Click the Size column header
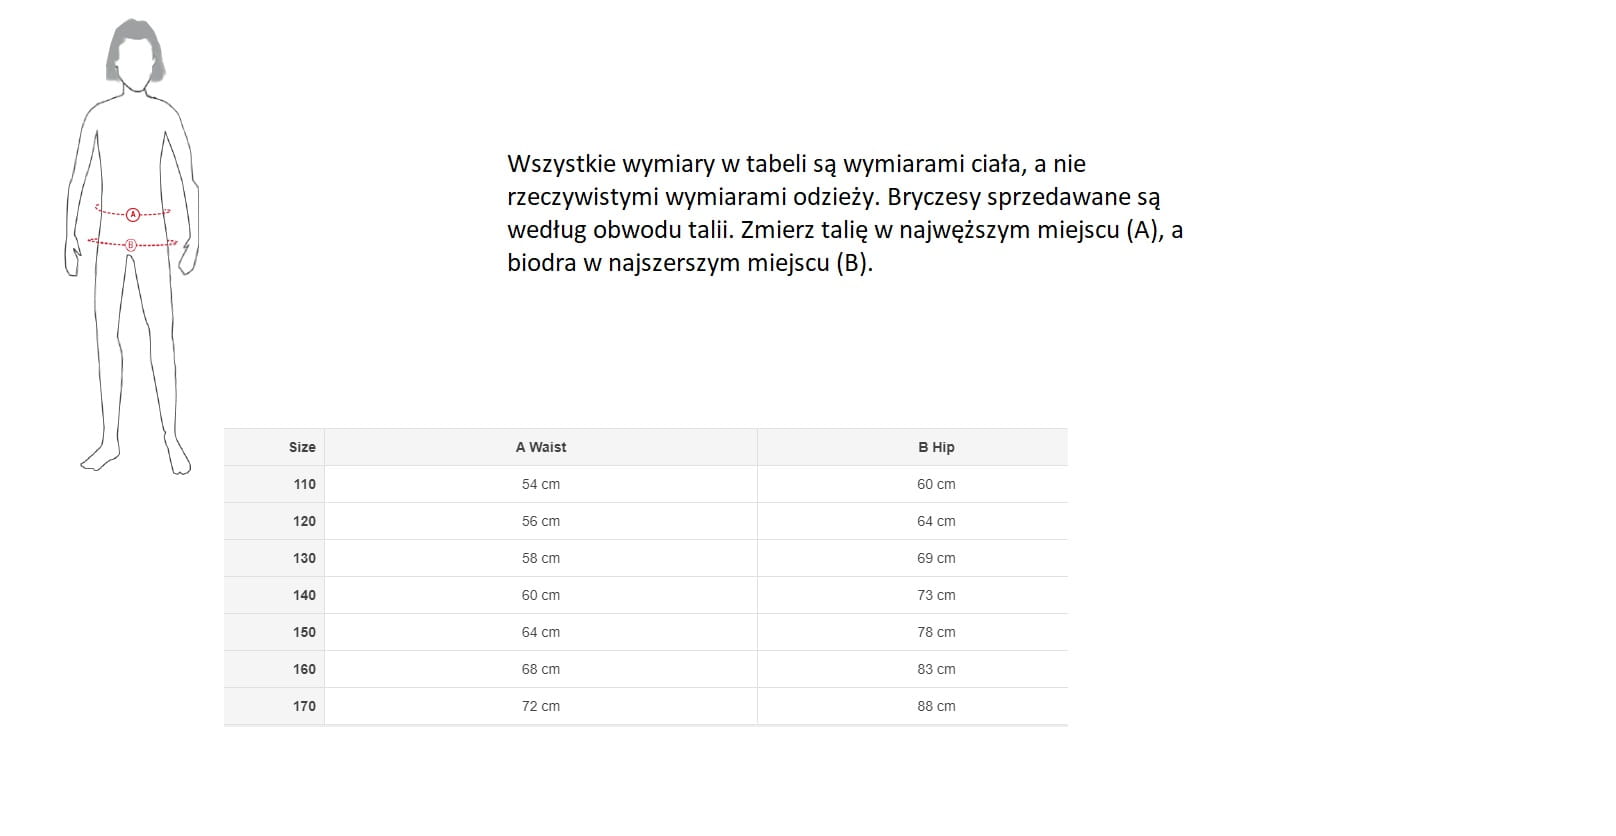Screen dimensions: 1616x836 (302, 447)
